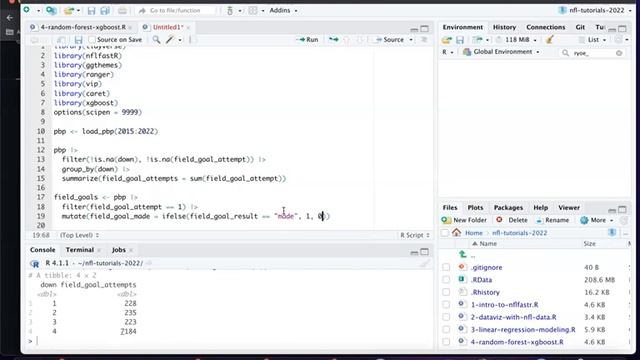Open the More dropdown in Files pane
Viewport: 640px width, 360px height.
pyautogui.click(x=596, y=220)
